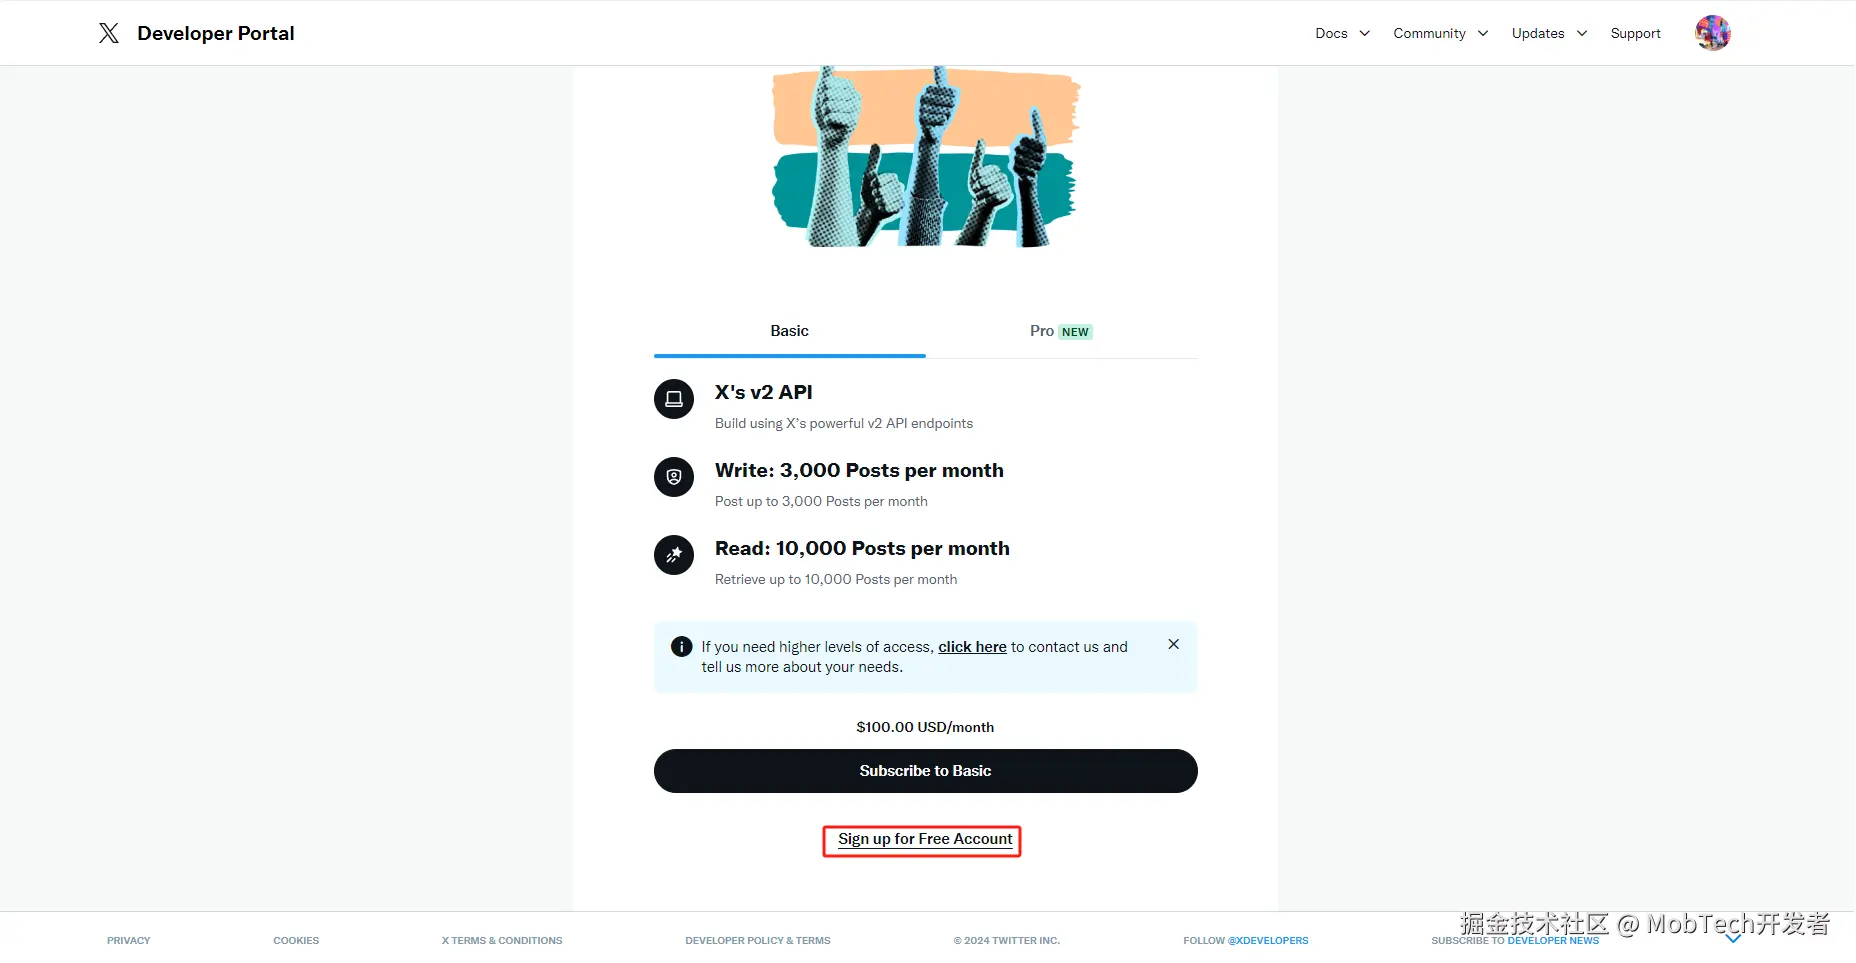Open the Sign up for Free Account link
Screen dimensions: 1856x963
925,839
